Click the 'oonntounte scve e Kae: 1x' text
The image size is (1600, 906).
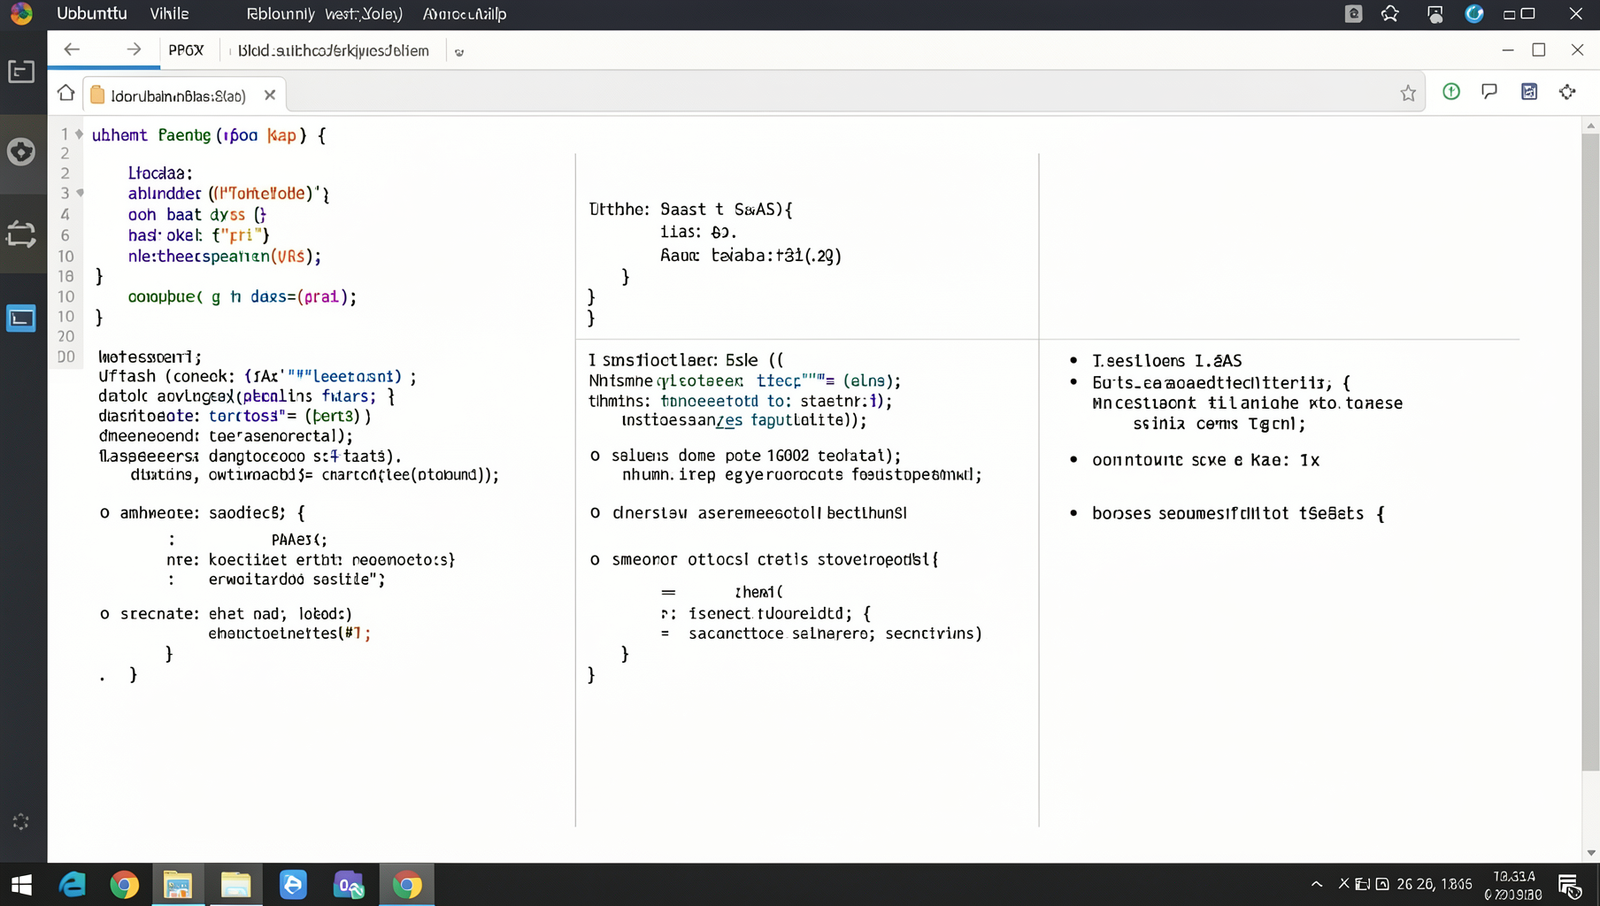[1206, 460]
